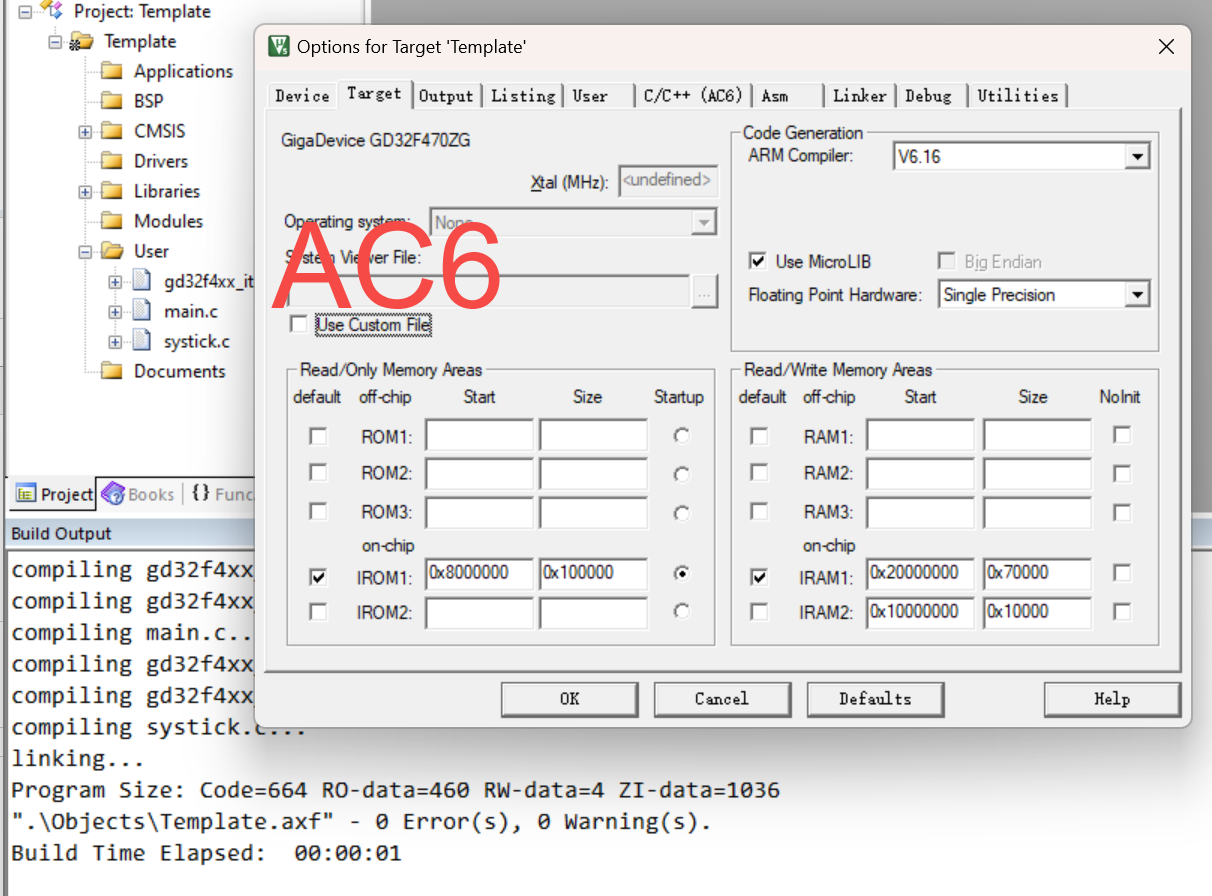Click the Functions tab braces icon
The image size is (1212, 896).
tap(201, 493)
